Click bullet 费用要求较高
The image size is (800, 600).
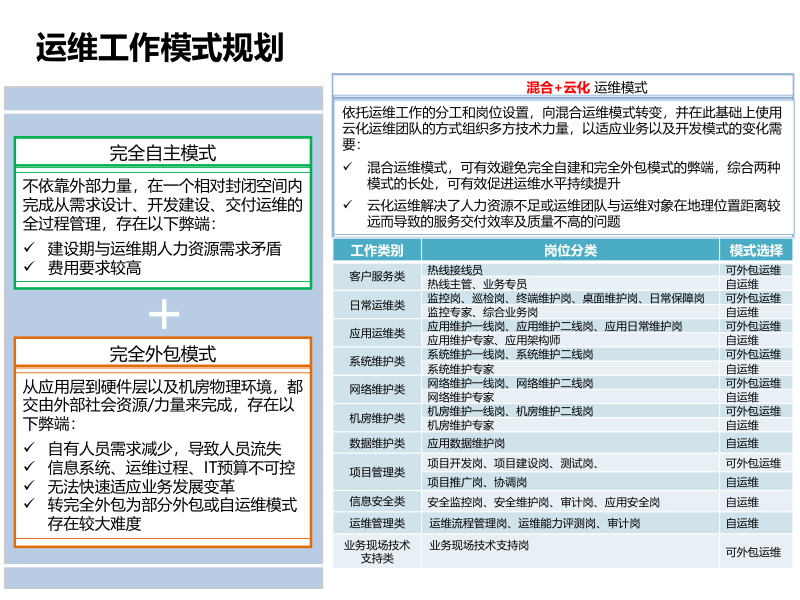click(94, 267)
